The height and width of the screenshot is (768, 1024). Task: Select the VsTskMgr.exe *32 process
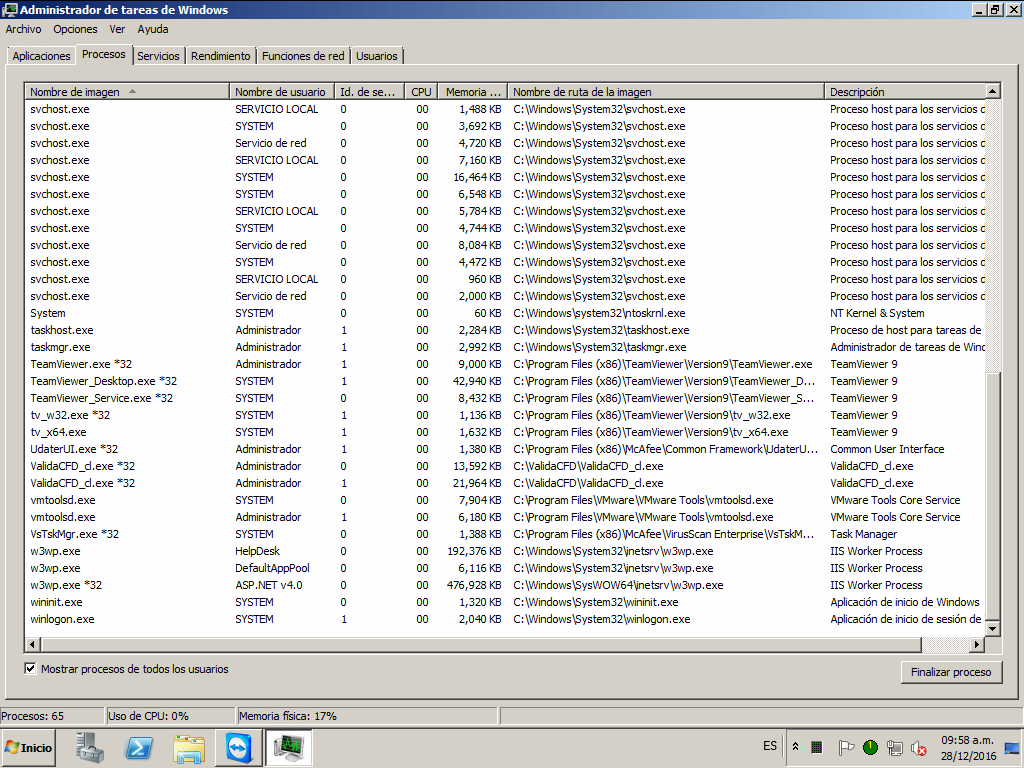[x=505, y=534]
